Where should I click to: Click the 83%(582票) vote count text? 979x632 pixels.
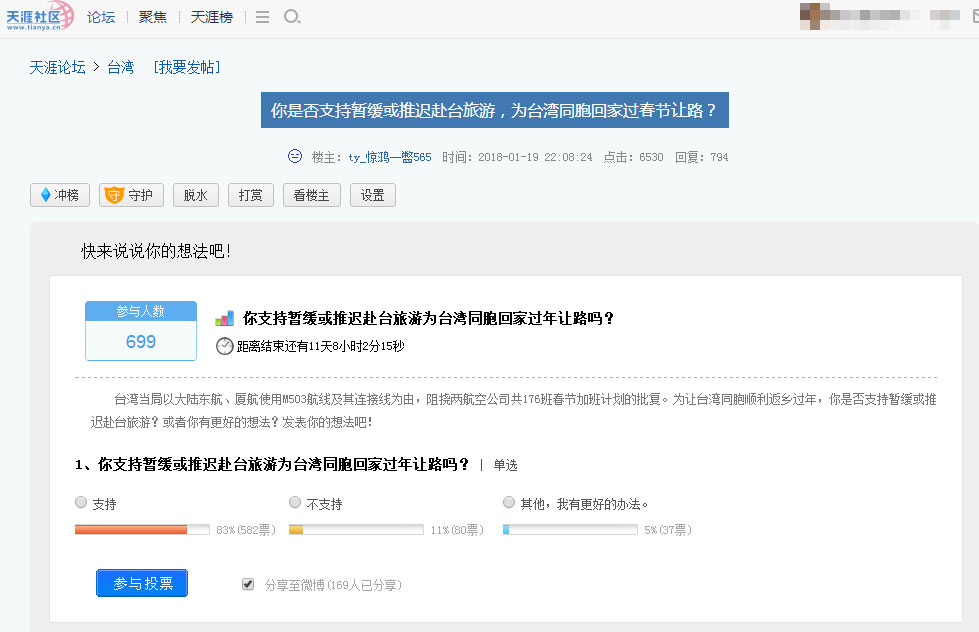tap(246, 530)
